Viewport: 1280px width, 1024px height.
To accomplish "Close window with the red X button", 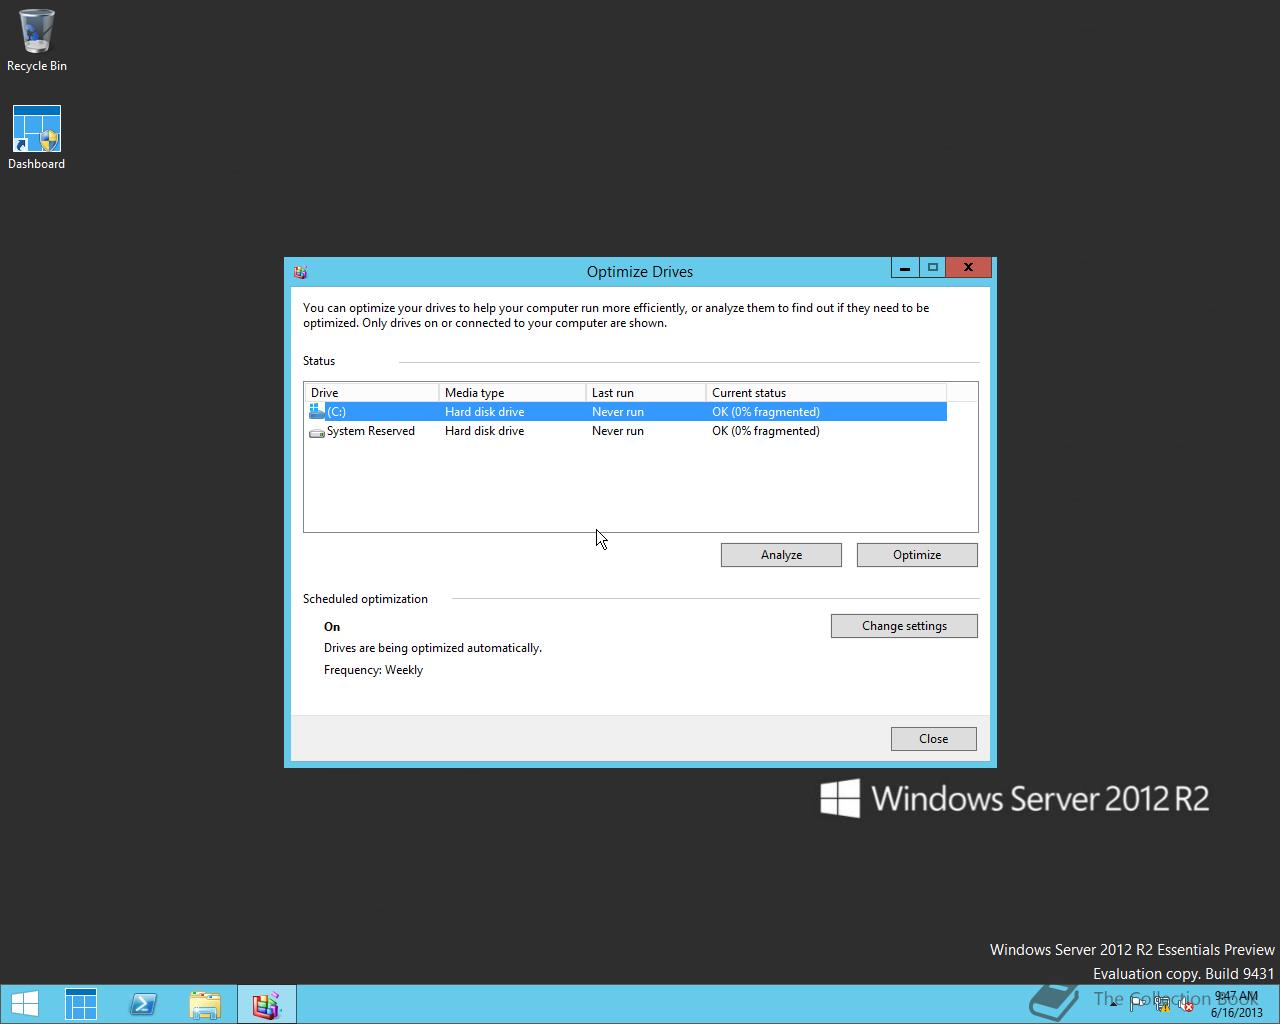I will (x=968, y=268).
